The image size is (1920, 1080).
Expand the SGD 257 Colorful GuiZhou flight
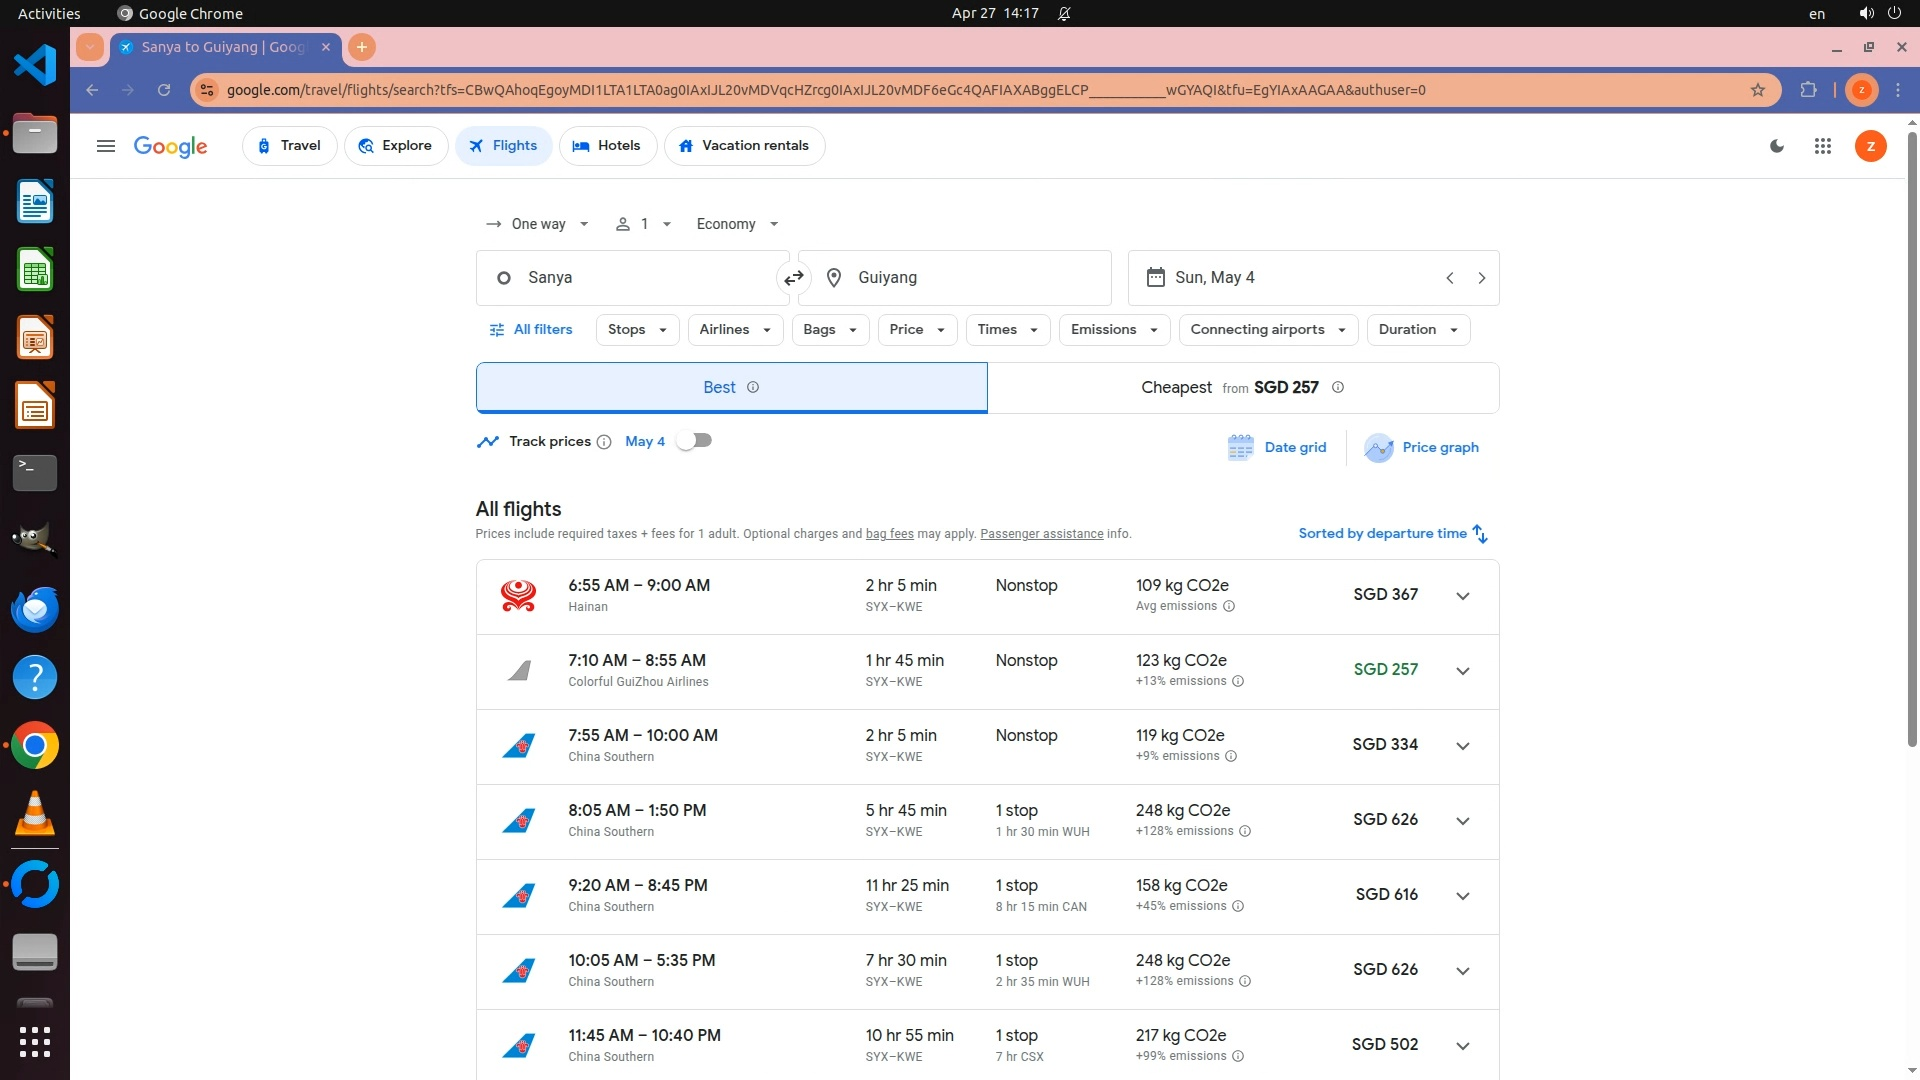pyautogui.click(x=1462, y=671)
